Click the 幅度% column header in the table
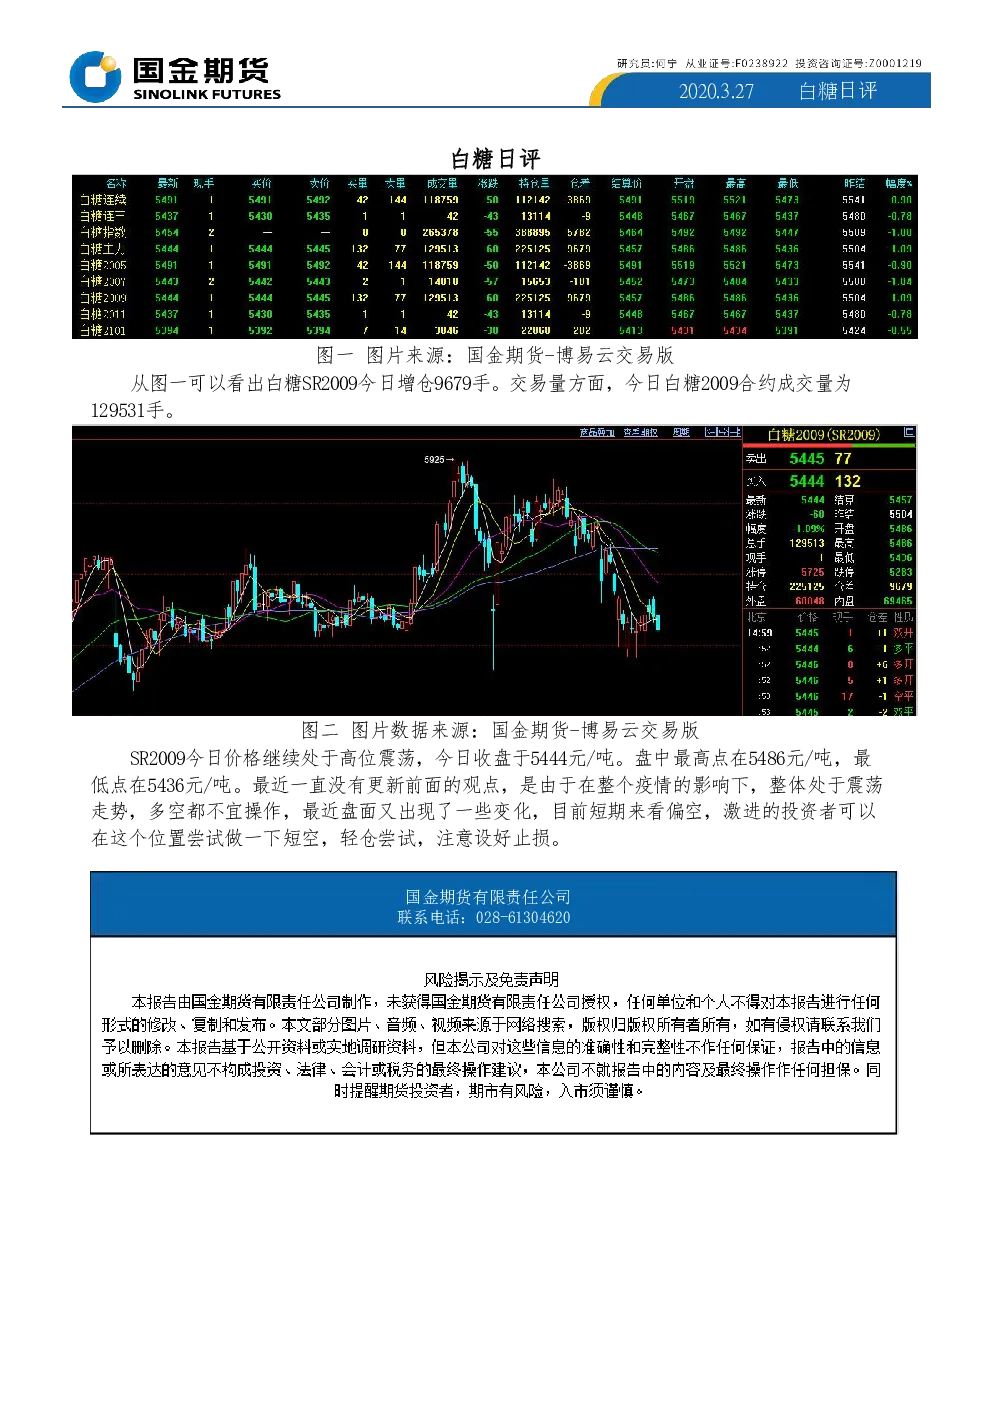This screenshot has height=1403, width=993. (x=898, y=184)
